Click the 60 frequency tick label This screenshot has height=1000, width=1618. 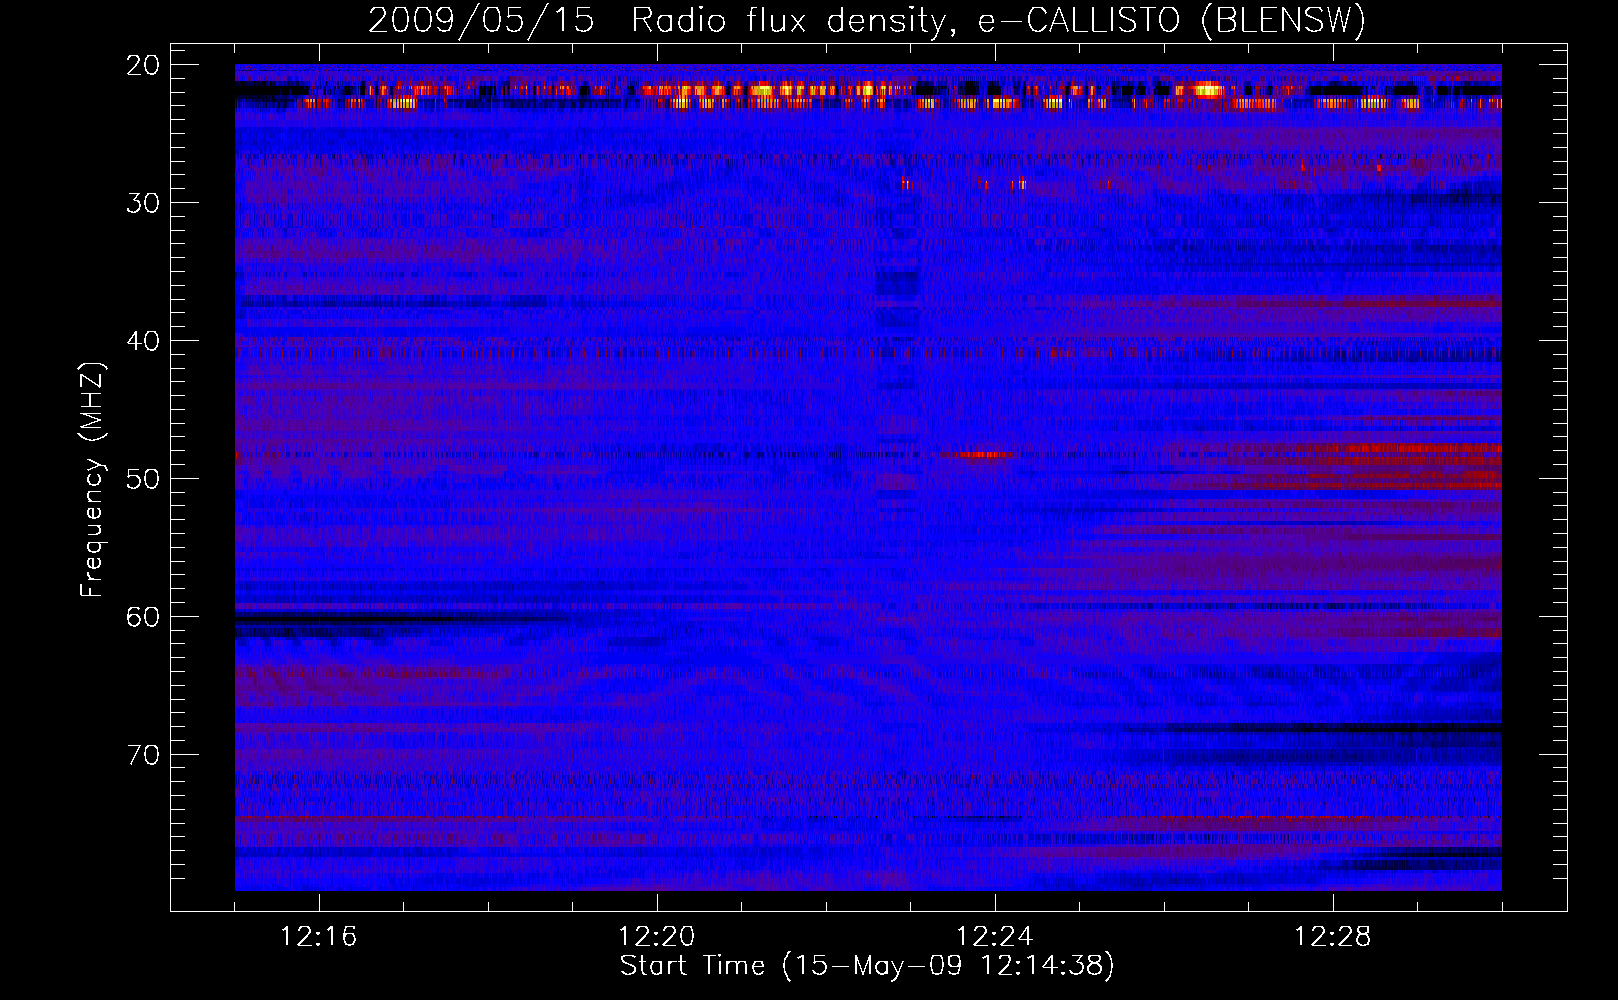tap(144, 617)
